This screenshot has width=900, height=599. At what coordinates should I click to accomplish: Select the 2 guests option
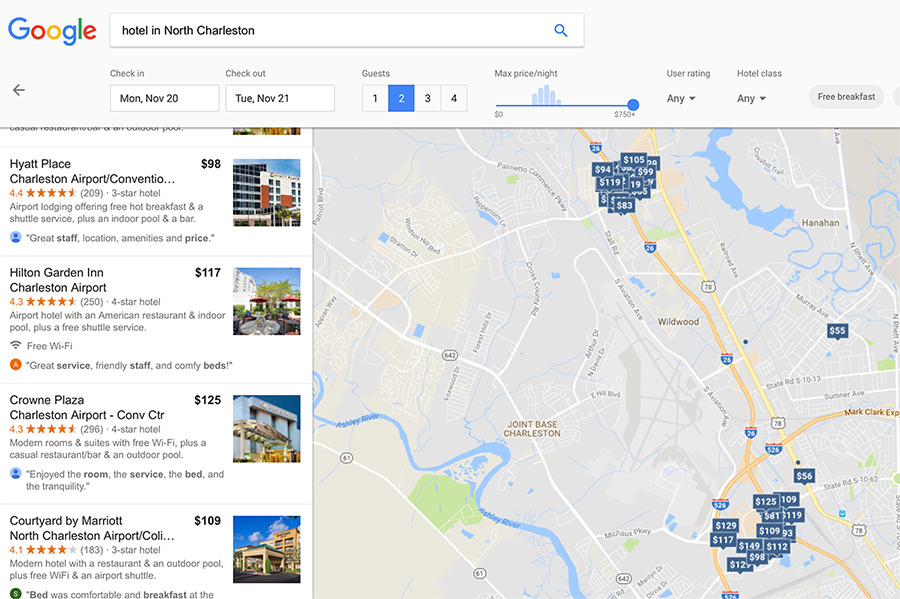pos(401,98)
